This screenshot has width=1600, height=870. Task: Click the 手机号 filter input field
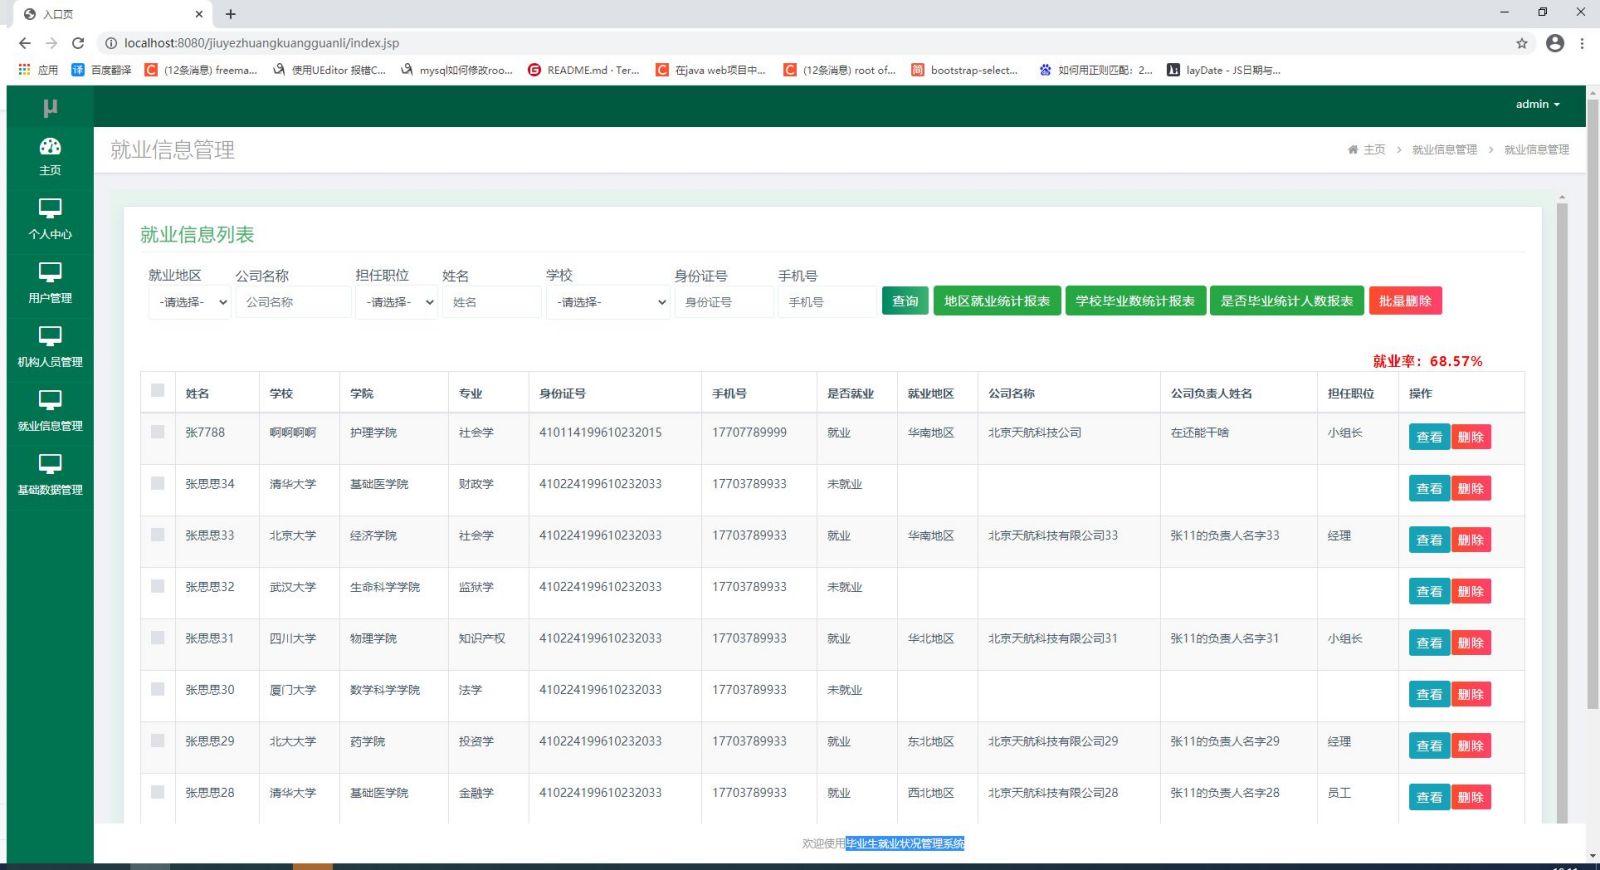tap(826, 302)
